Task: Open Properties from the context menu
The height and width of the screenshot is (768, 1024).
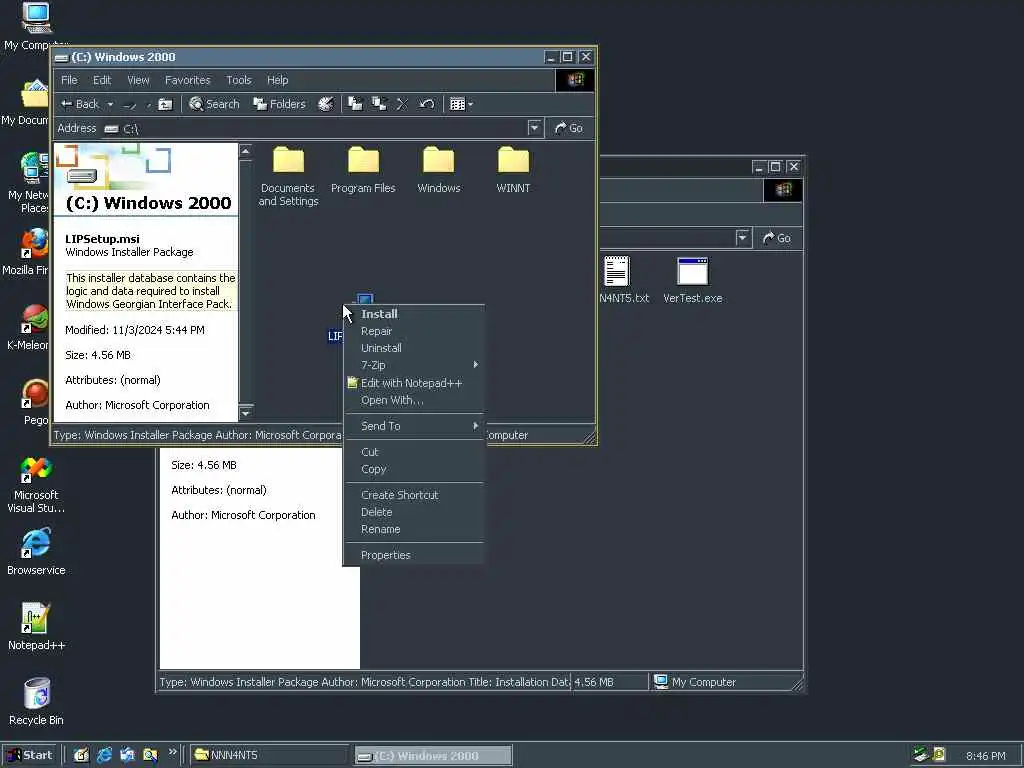Action: (414, 555)
